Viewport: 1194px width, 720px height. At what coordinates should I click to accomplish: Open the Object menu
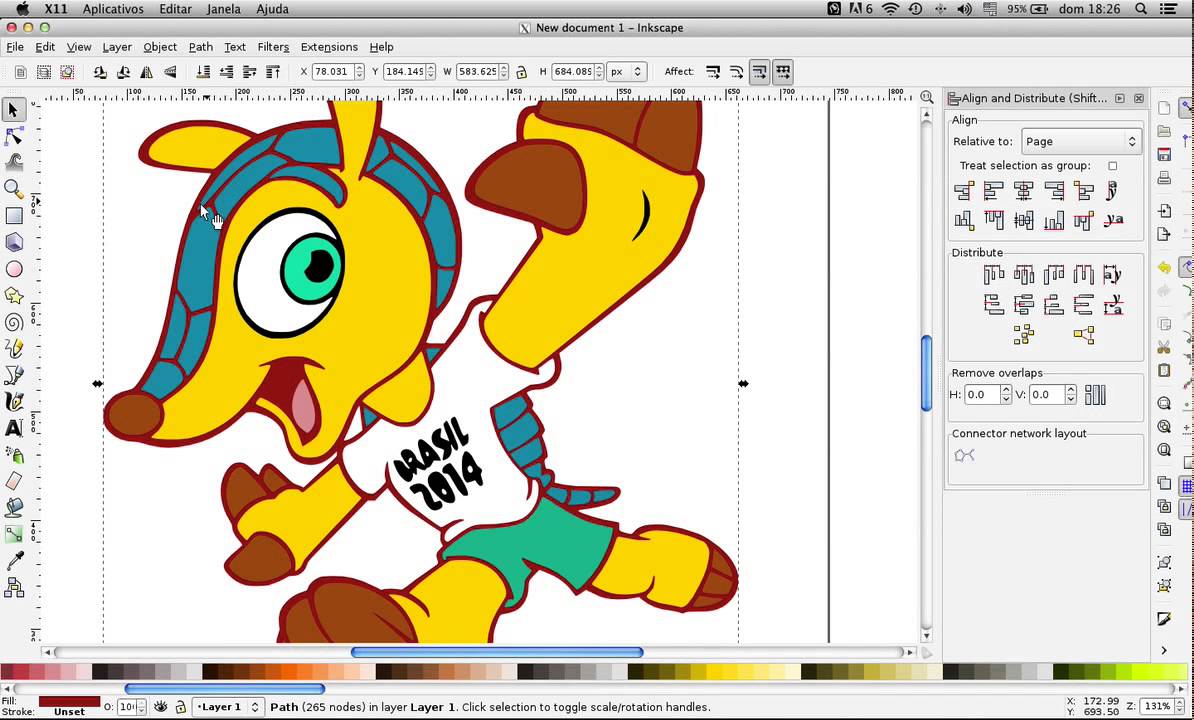(160, 46)
